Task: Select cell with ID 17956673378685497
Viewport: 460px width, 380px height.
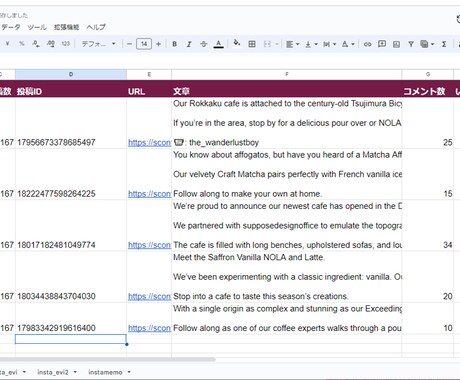Action: pos(71,123)
